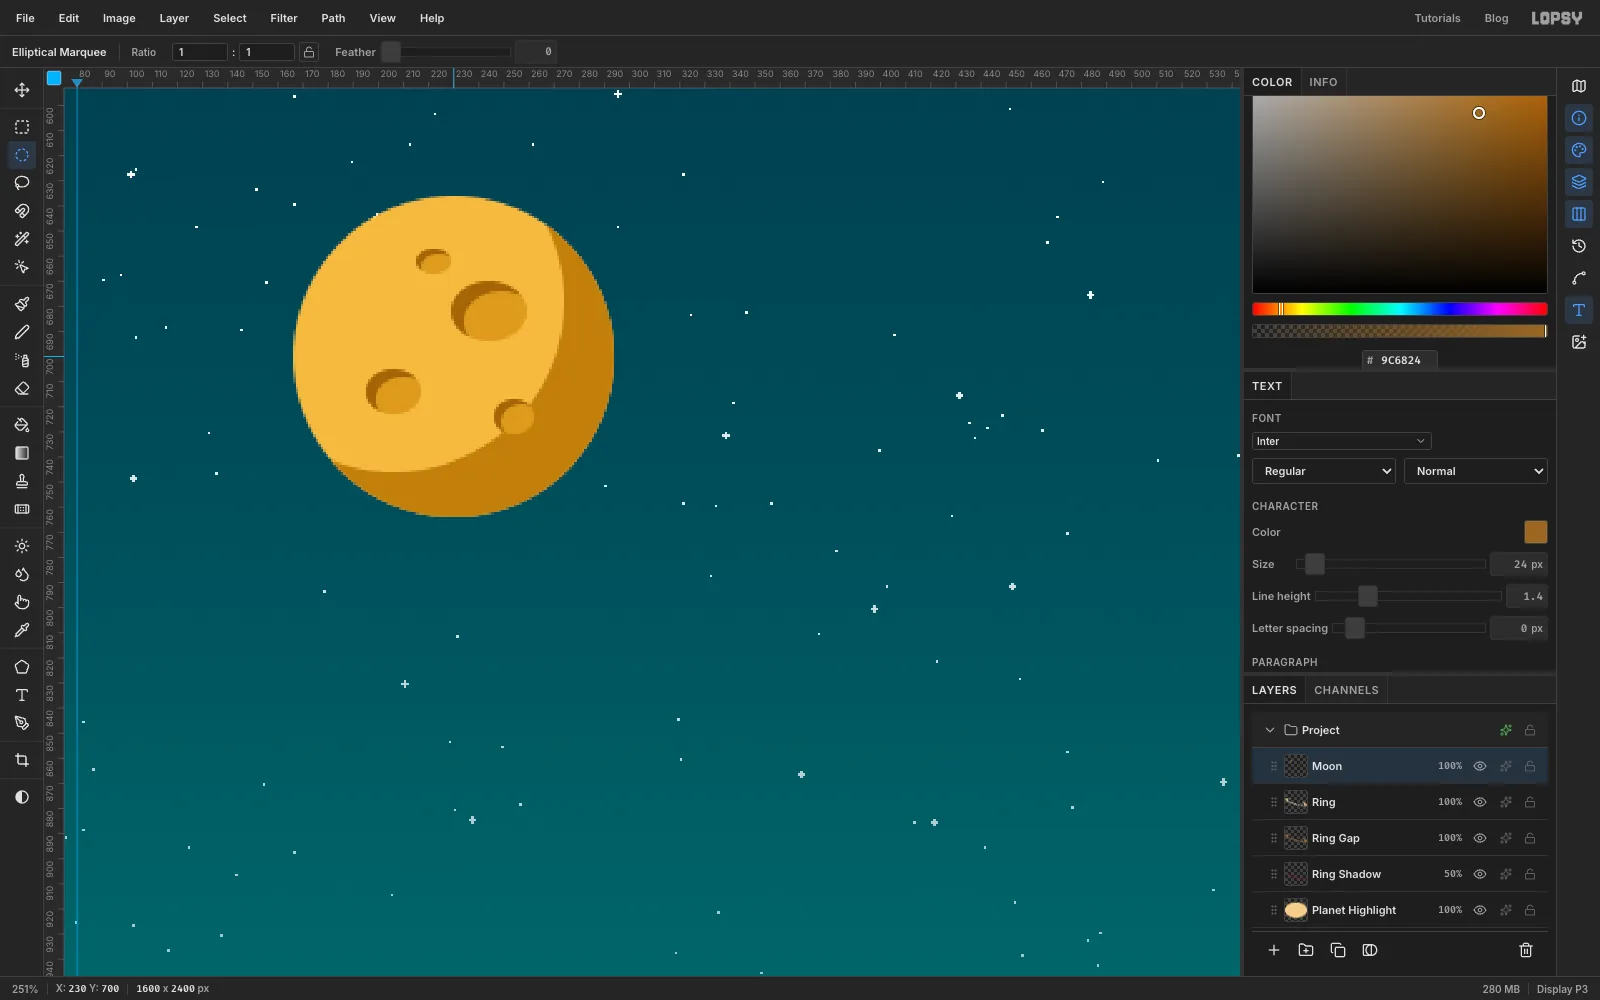Lock the Moon layer
This screenshot has height=1000, width=1600.
pyautogui.click(x=1530, y=766)
